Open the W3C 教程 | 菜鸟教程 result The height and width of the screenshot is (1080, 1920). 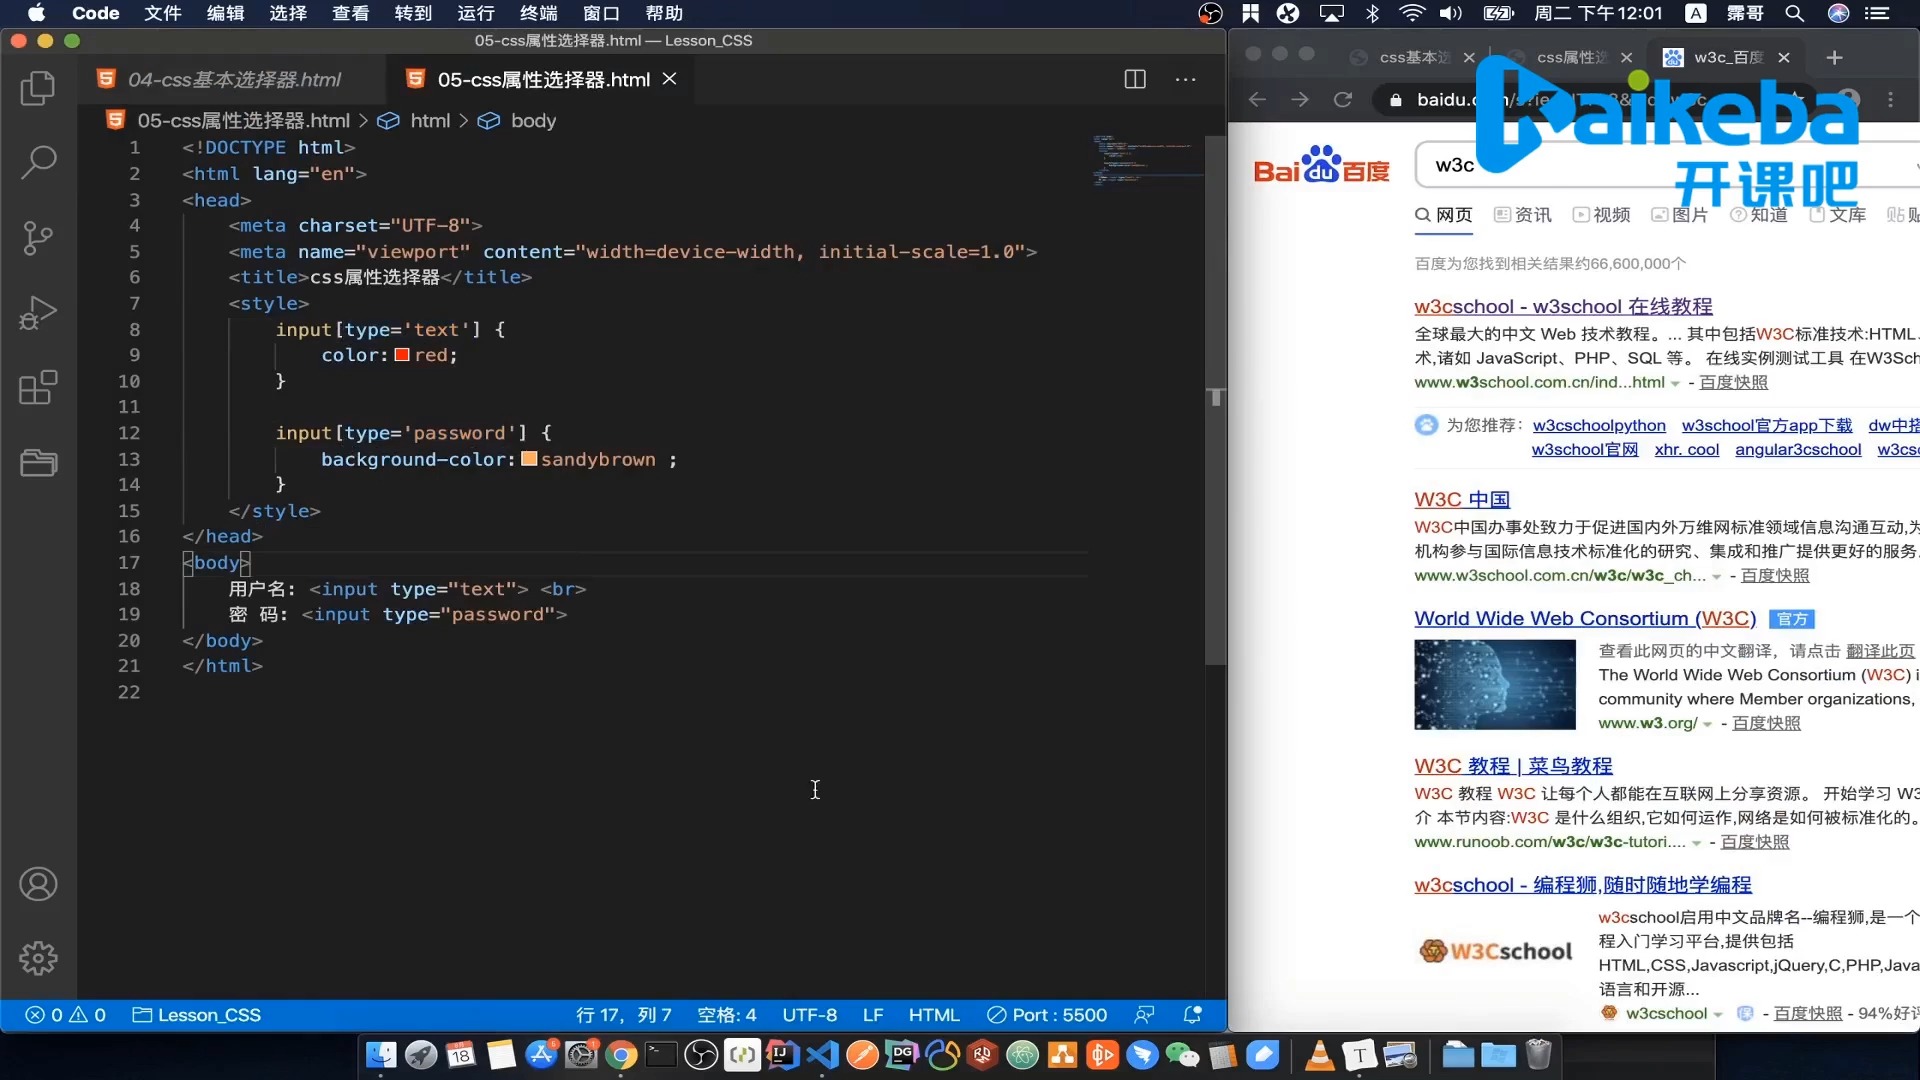click(x=1513, y=765)
